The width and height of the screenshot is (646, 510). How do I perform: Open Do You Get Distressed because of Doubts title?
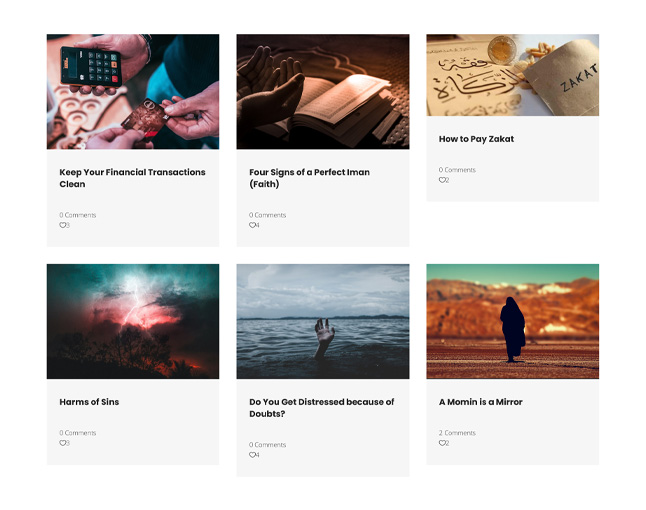[322, 408]
